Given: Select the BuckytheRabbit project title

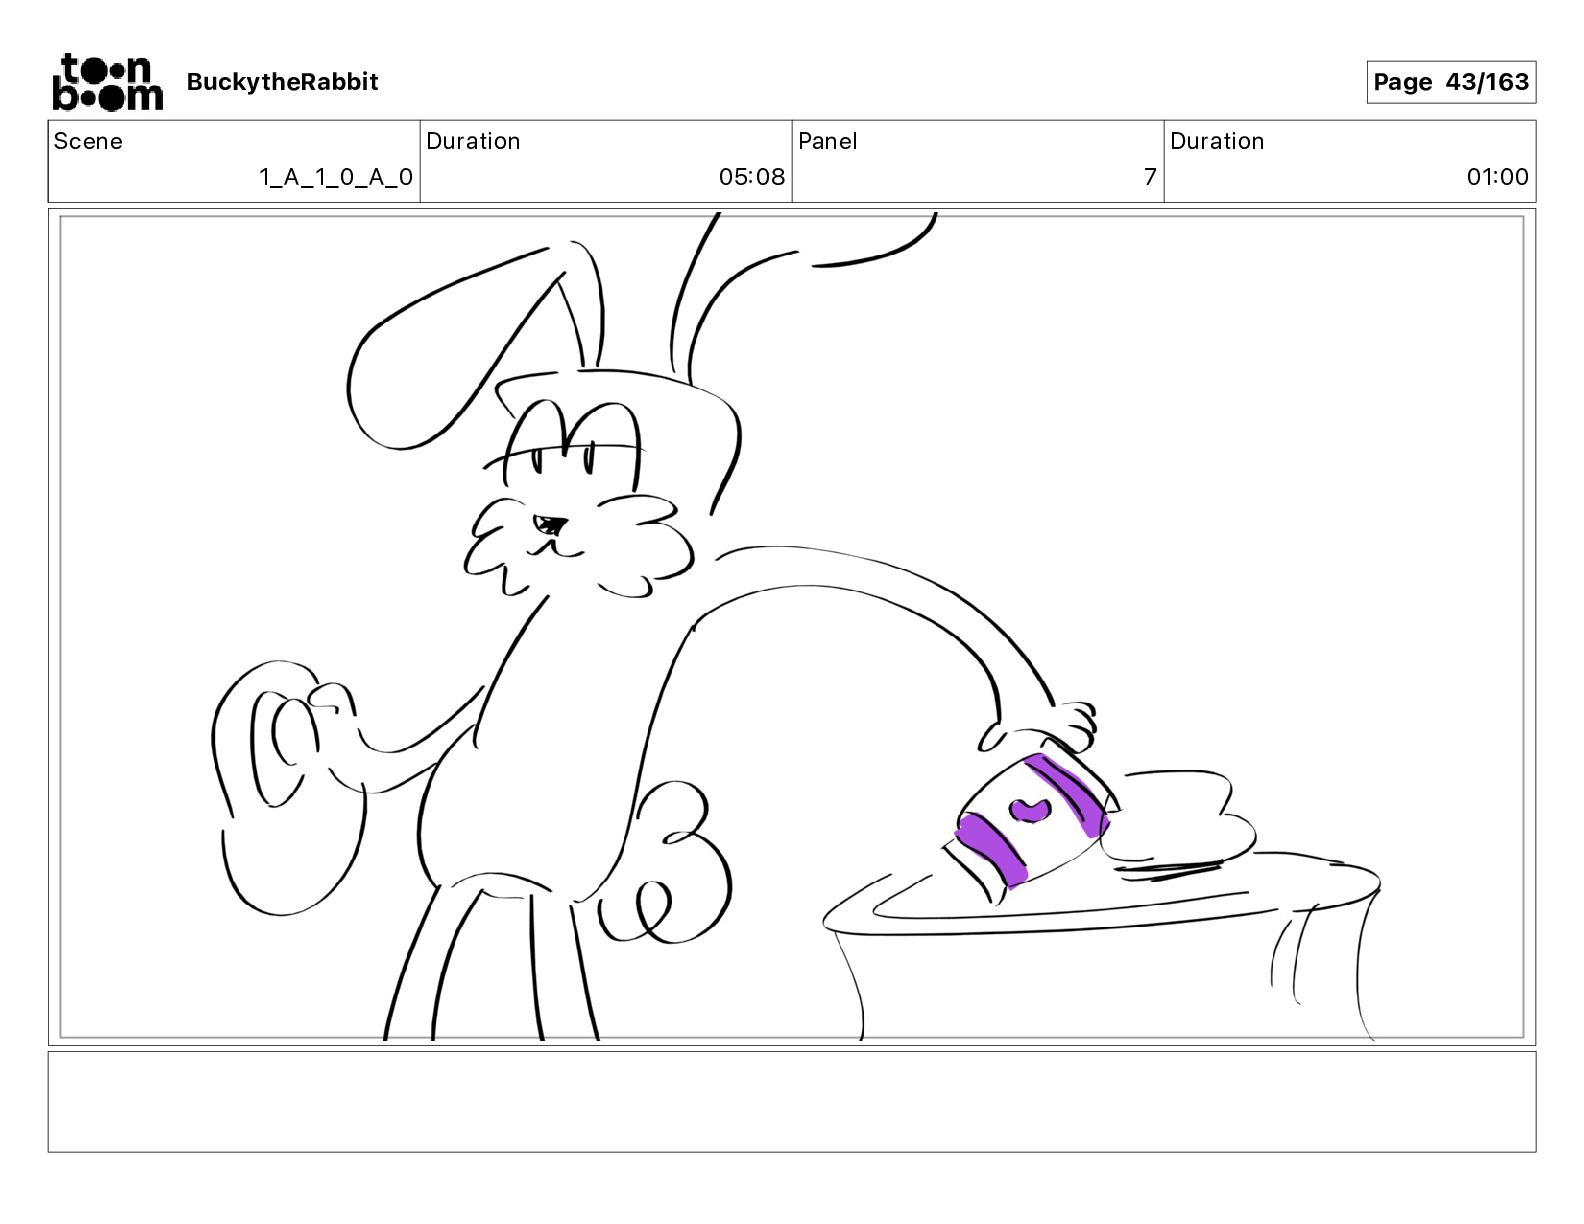Looking at the screenshot, I should 282,82.
